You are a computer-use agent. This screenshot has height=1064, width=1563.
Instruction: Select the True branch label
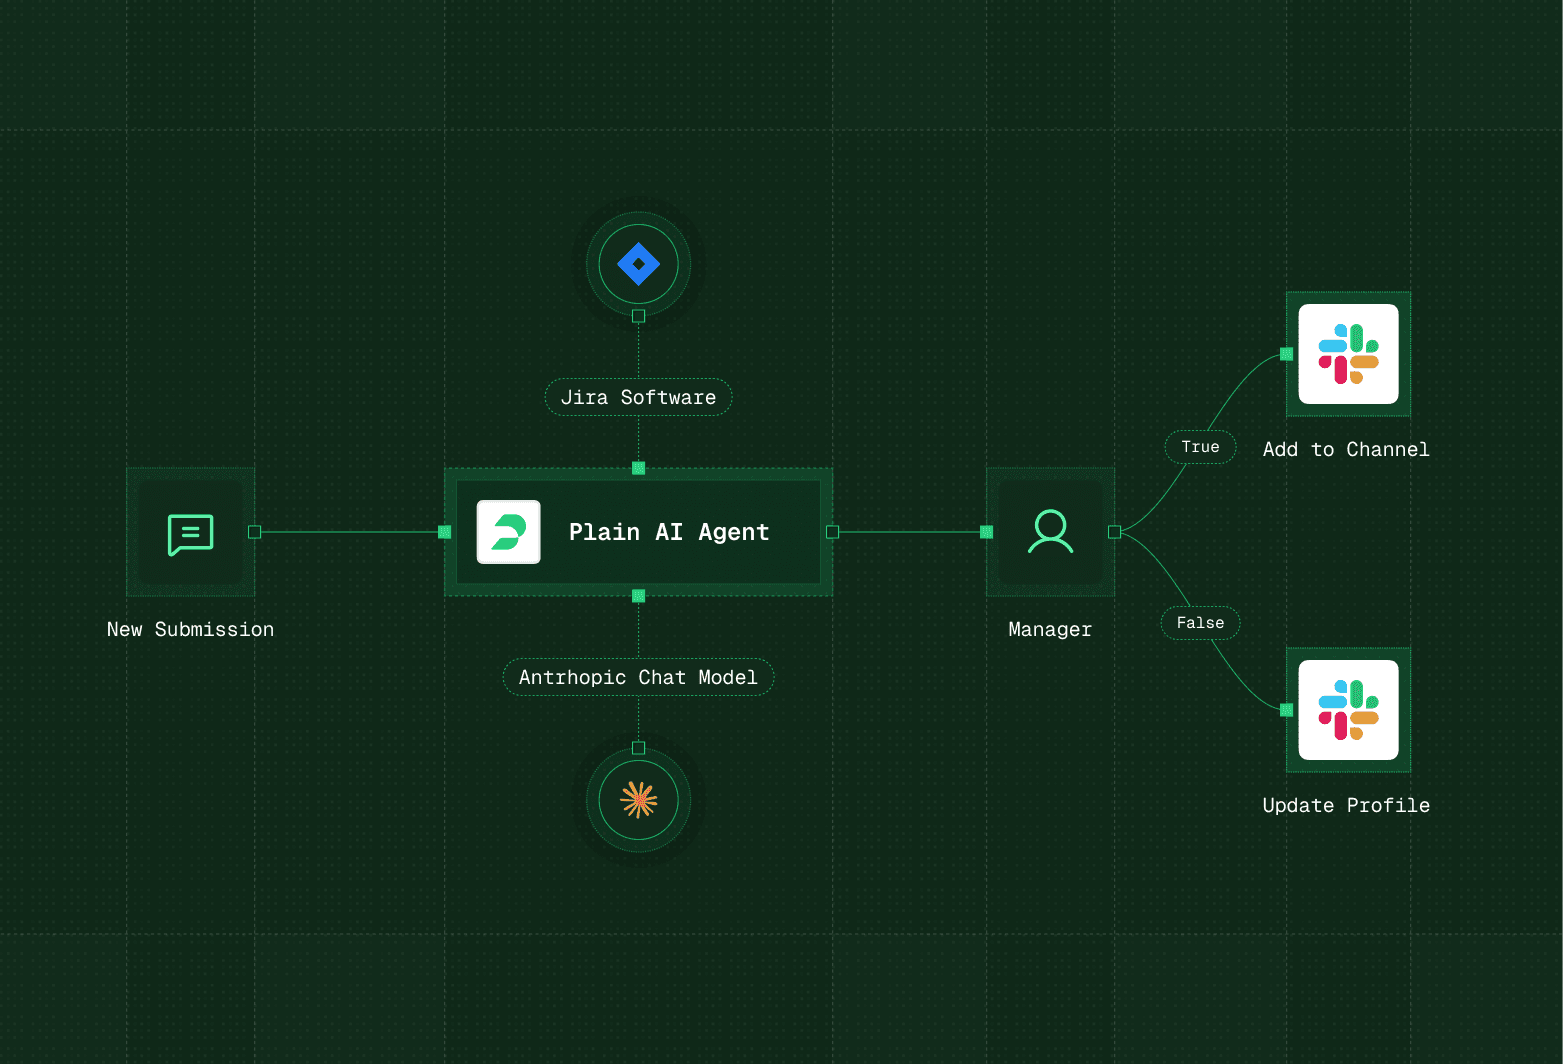(1200, 447)
